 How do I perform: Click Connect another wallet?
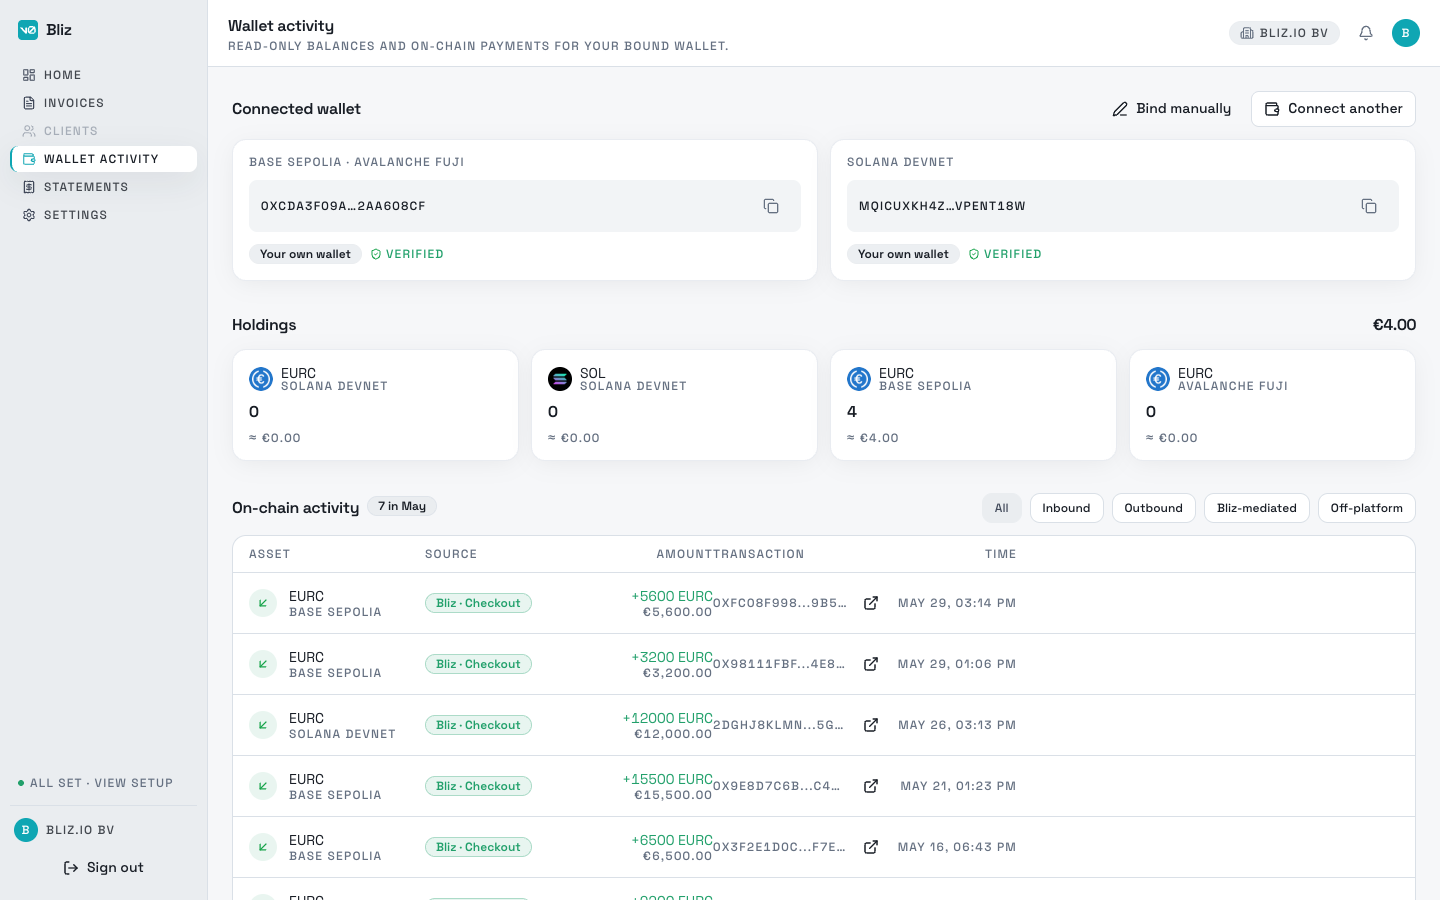click(1333, 109)
